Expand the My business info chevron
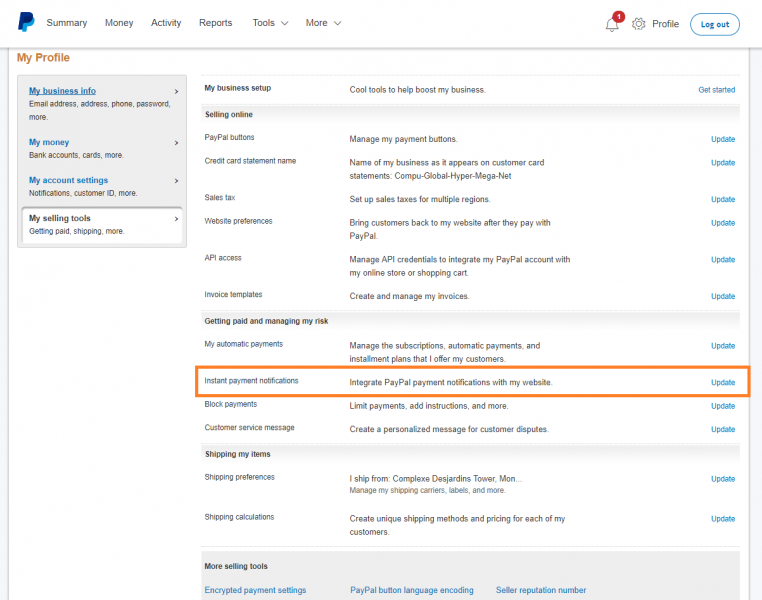This screenshot has height=600, width=762. pyautogui.click(x=176, y=91)
